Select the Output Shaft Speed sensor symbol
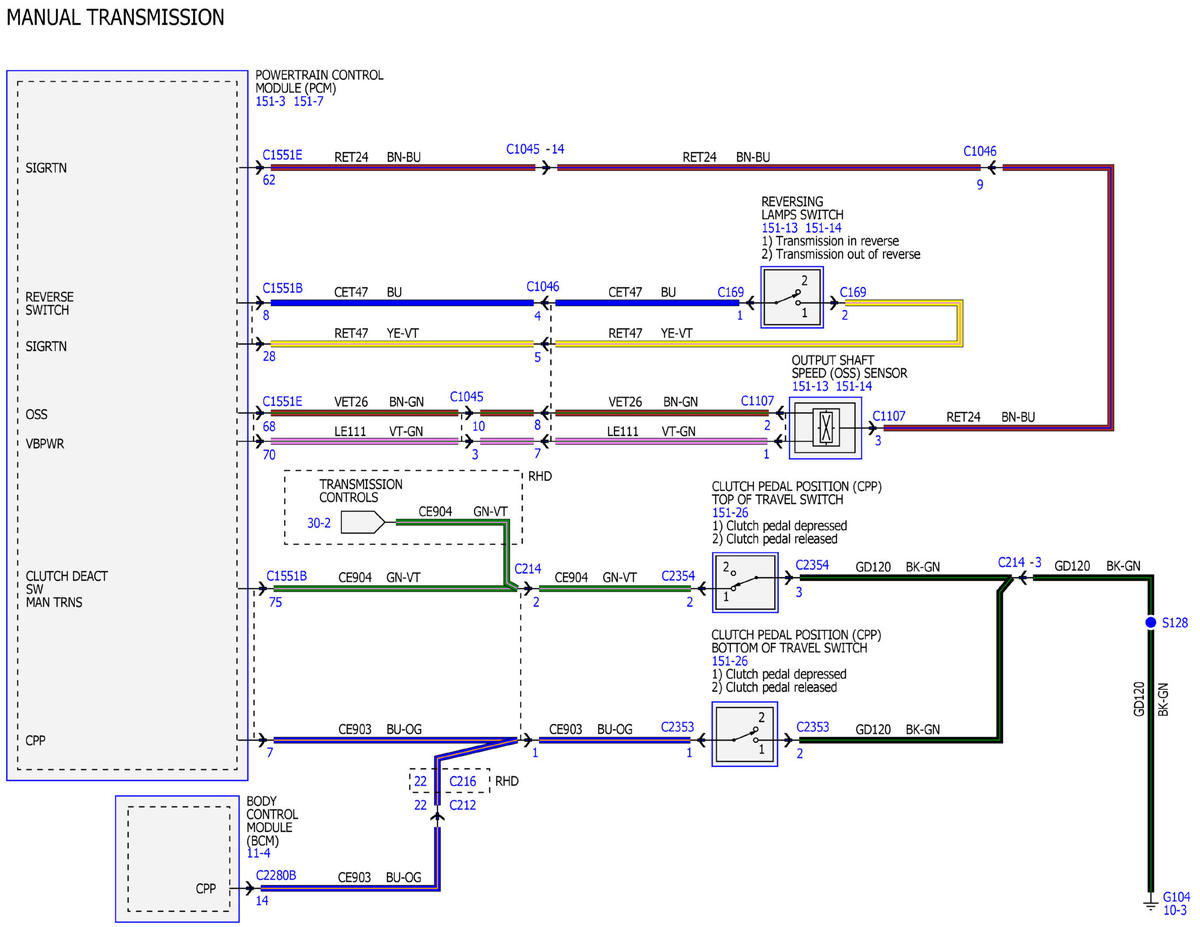This screenshot has height=927, width=1200. pos(825,428)
